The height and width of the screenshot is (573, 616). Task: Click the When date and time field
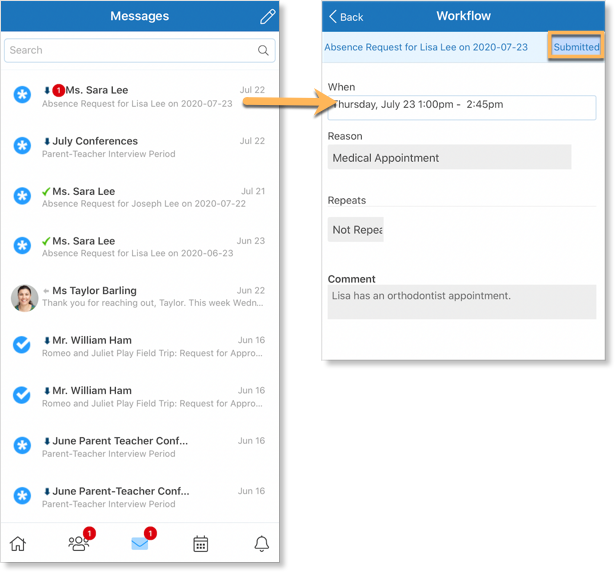coord(462,107)
